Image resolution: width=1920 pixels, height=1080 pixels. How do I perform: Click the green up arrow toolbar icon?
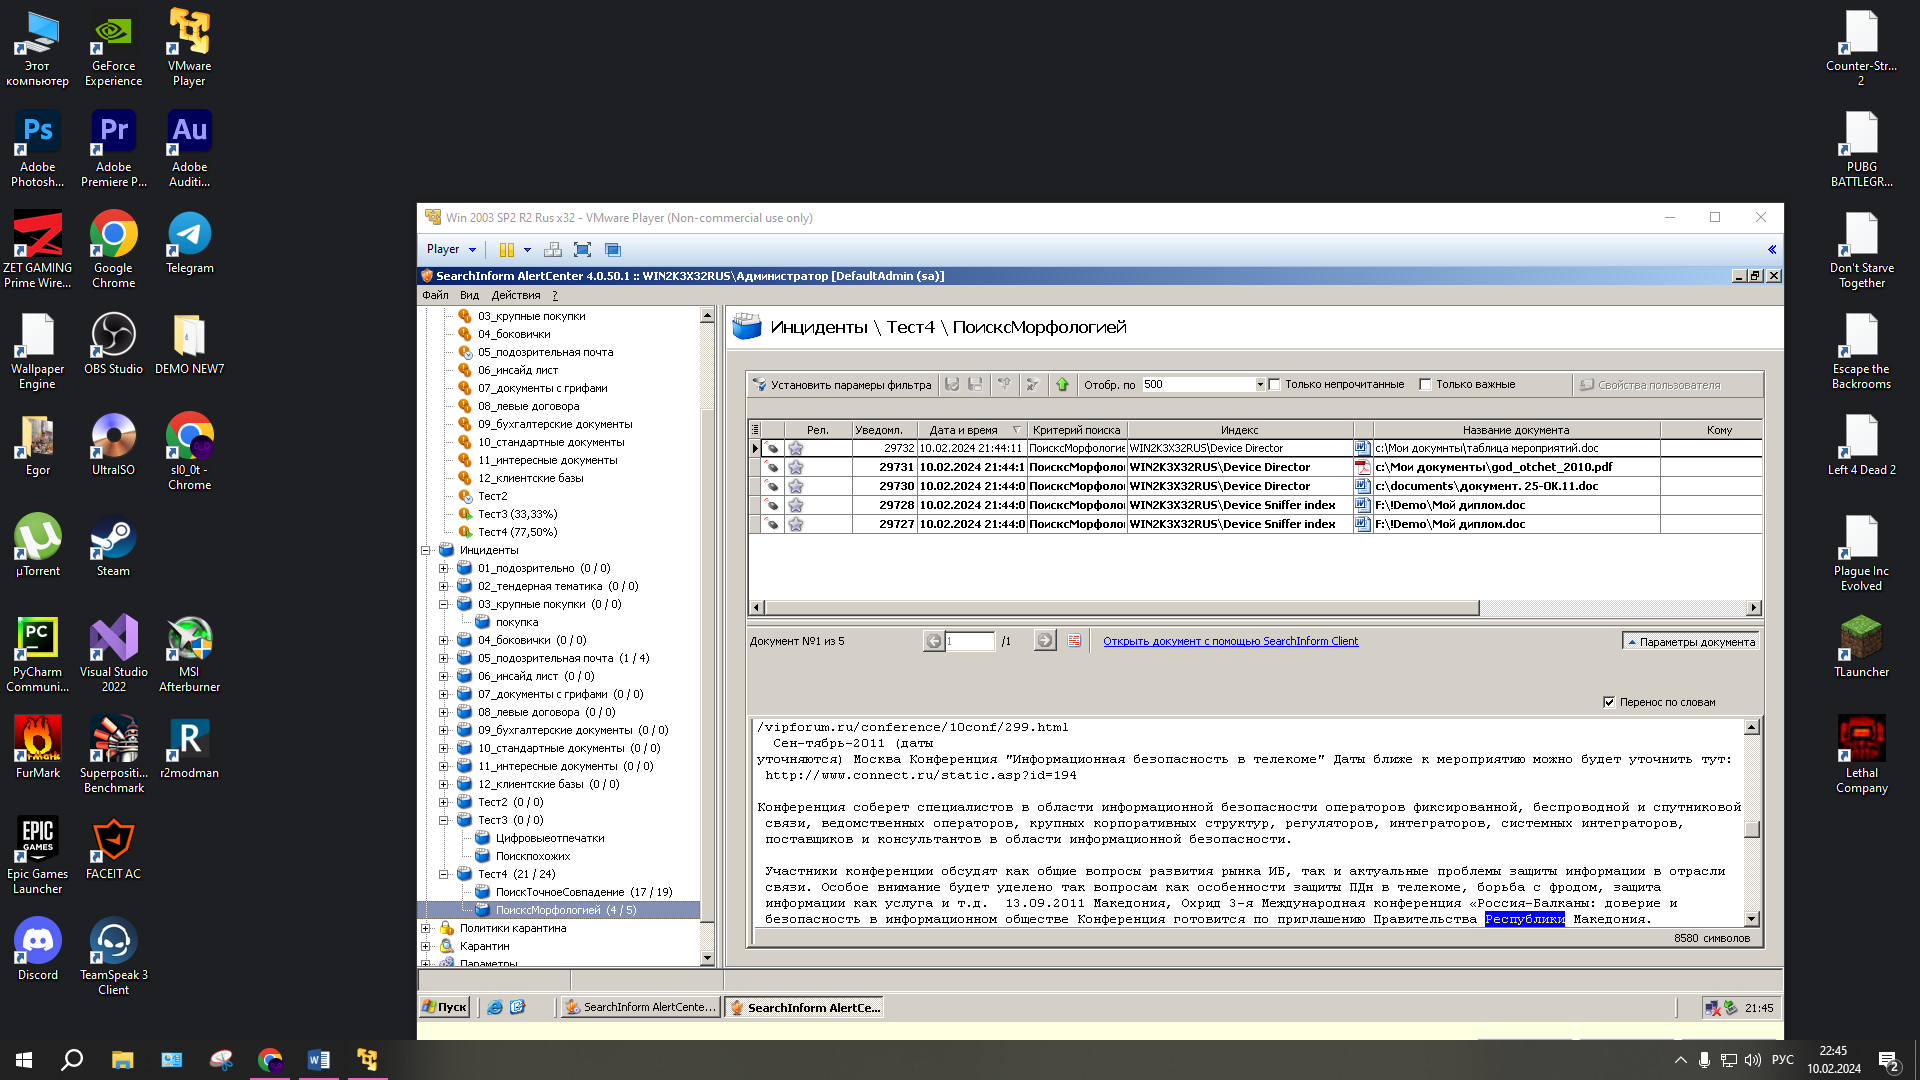click(1062, 385)
